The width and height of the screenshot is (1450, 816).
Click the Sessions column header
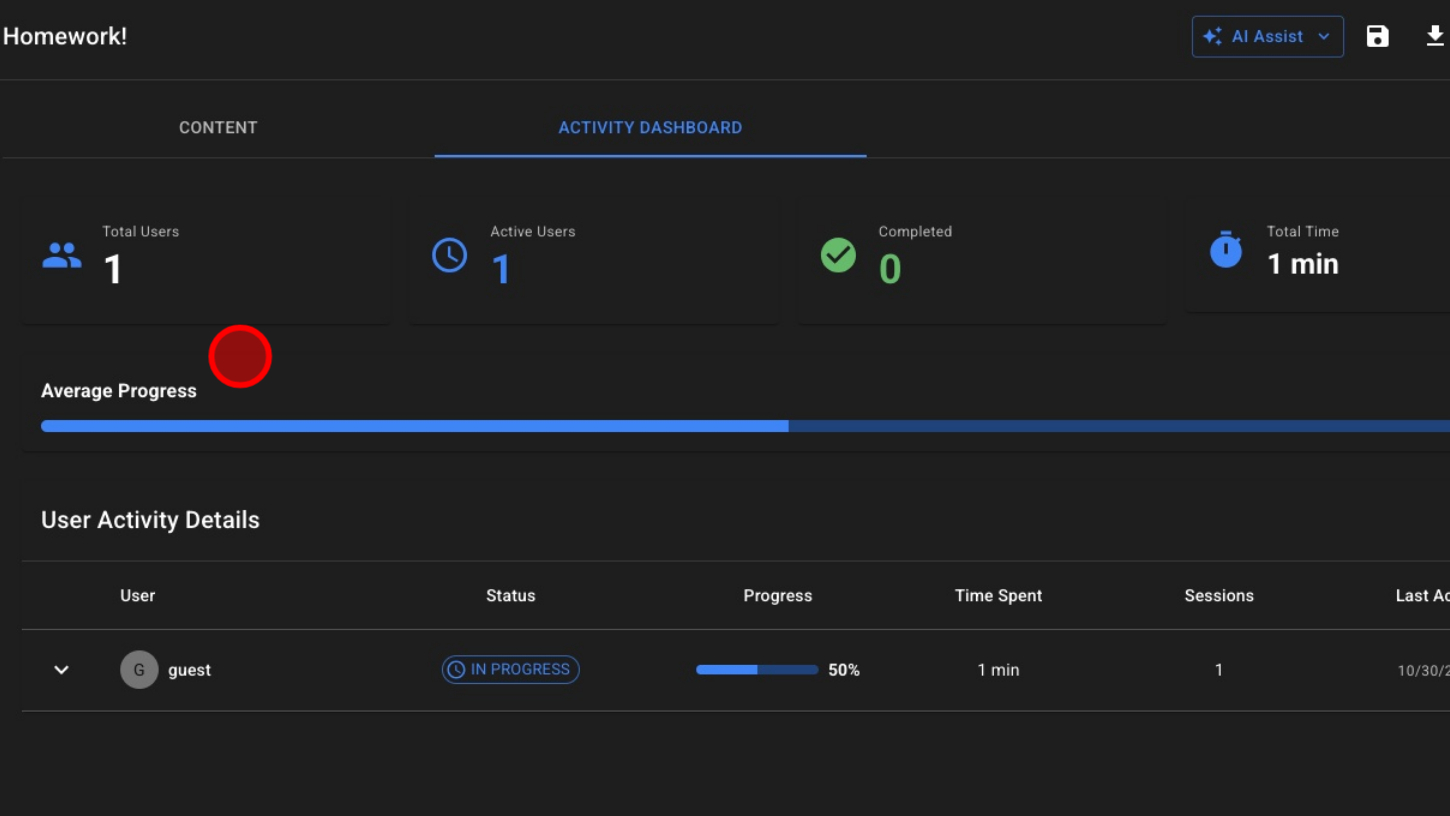(1218, 596)
